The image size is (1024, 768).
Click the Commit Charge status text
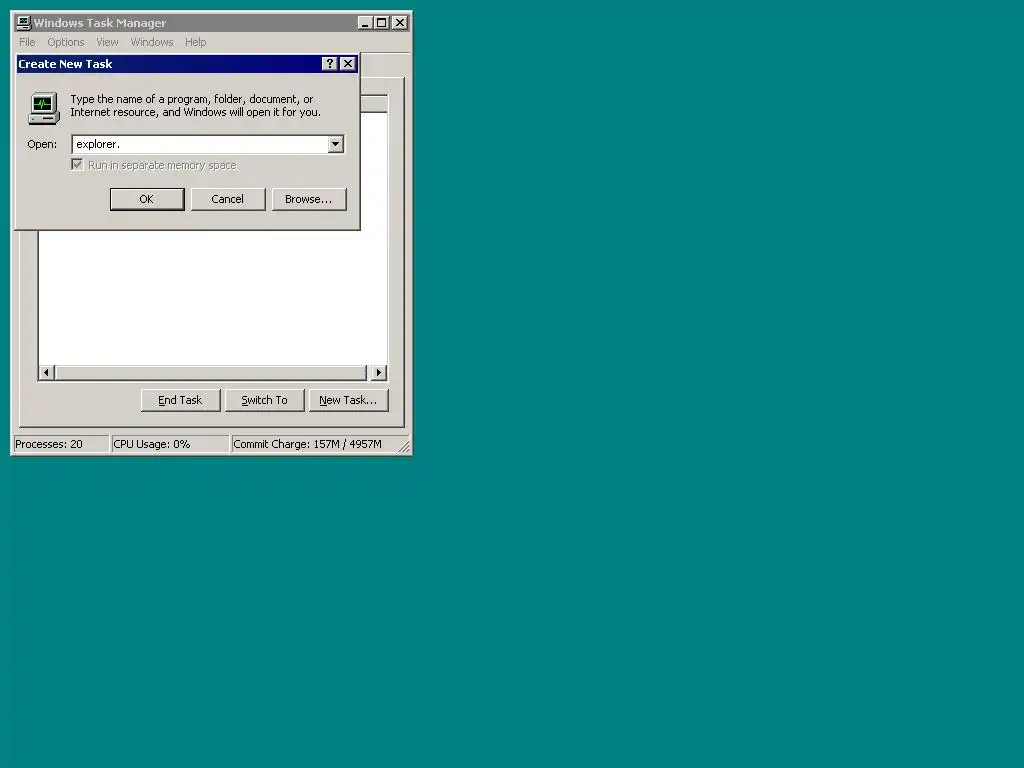click(307, 444)
